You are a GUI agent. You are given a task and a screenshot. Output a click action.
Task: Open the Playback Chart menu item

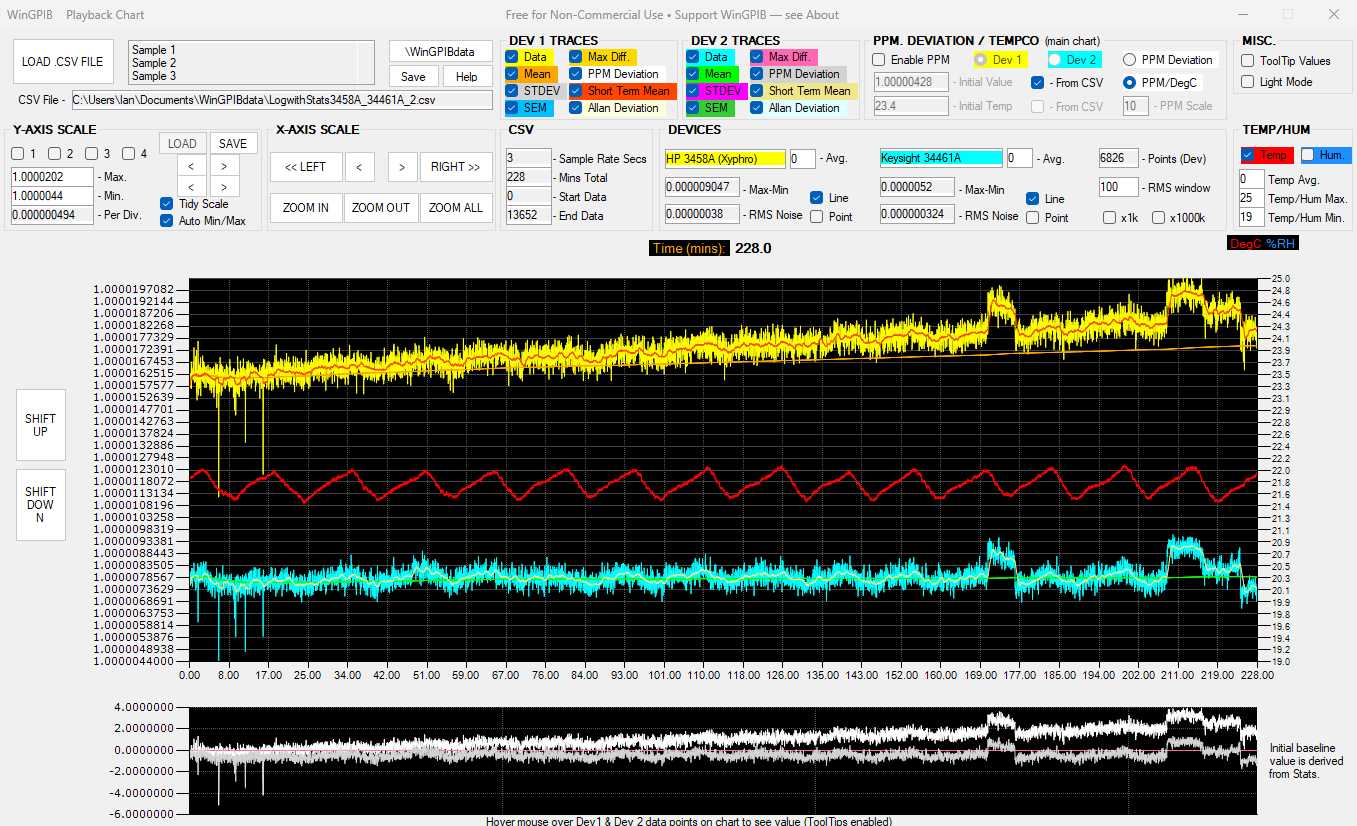(105, 15)
